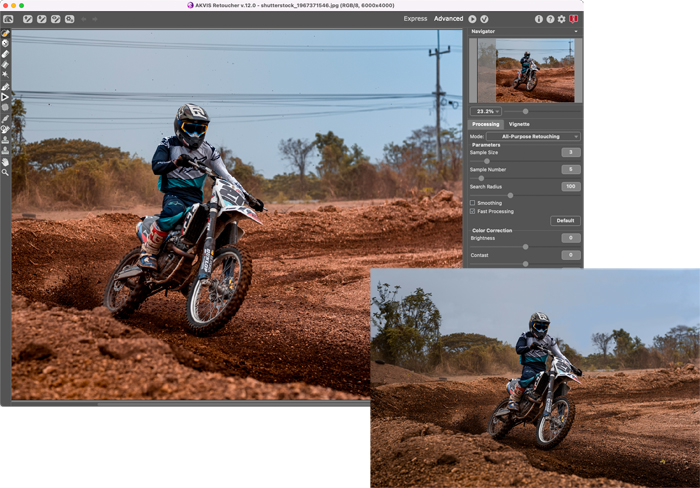Viewport: 700px width, 488px height.
Task: Collapse the Navigator panel
Action: point(576,32)
